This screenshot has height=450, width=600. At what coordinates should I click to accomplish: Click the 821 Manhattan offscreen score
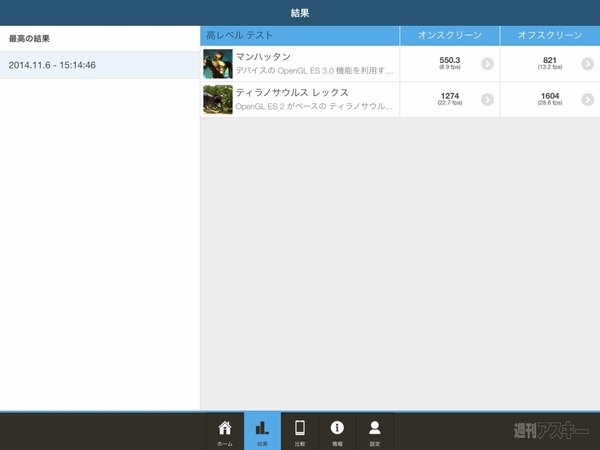pyautogui.click(x=550, y=60)
